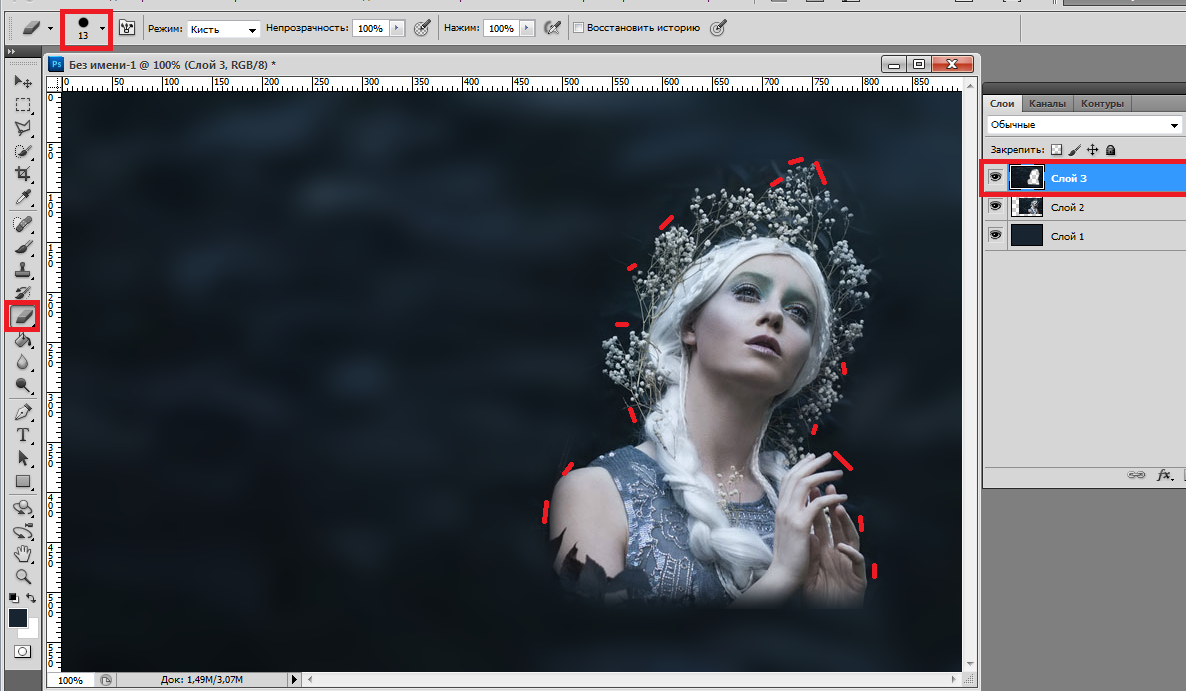Image resolution: width=1186 pixels, height=691 pixels.
Task: Toggle visibility of Слой 1 layer
Action: [x=995, y=236]
